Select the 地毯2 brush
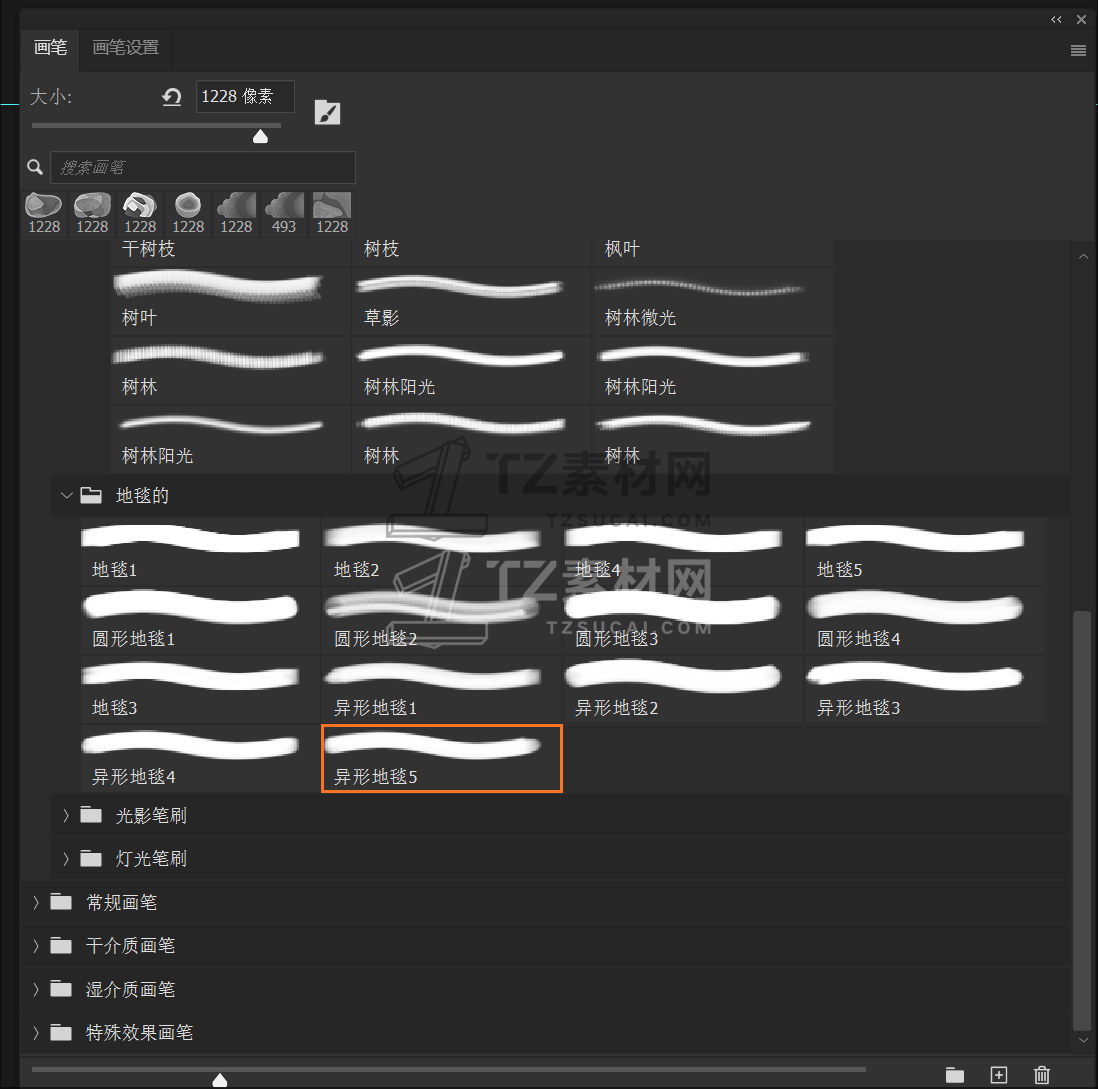Screen dimensions: 1098x1089 click(442, 552)
